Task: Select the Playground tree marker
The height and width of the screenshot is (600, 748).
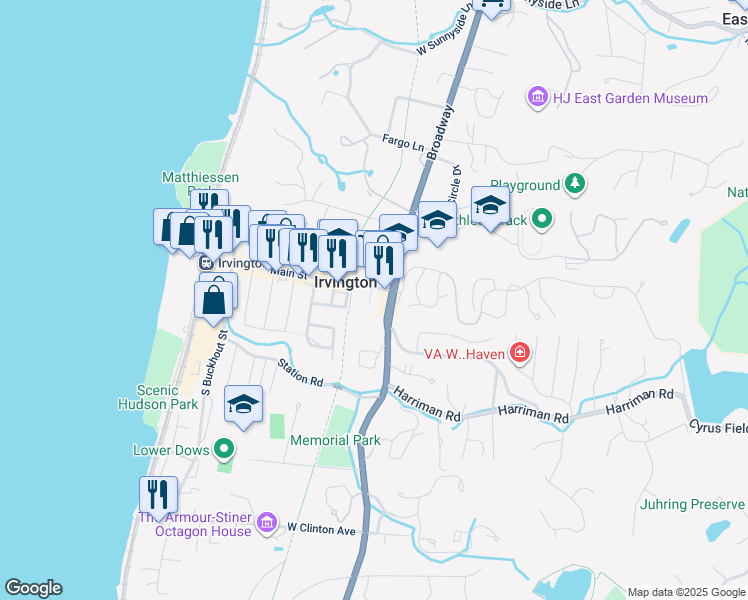Action: (574, 184)
